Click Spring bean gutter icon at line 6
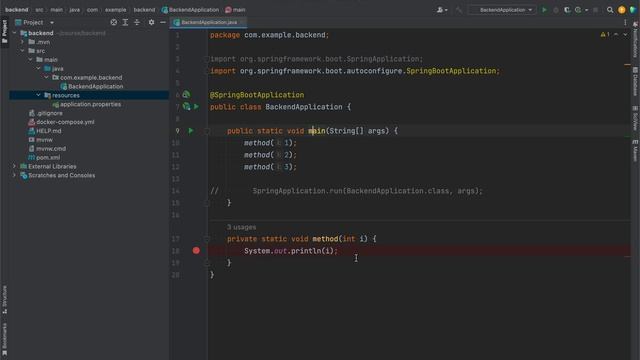The height and width of the screenshot is (360, 640). [x=186, y=95]
